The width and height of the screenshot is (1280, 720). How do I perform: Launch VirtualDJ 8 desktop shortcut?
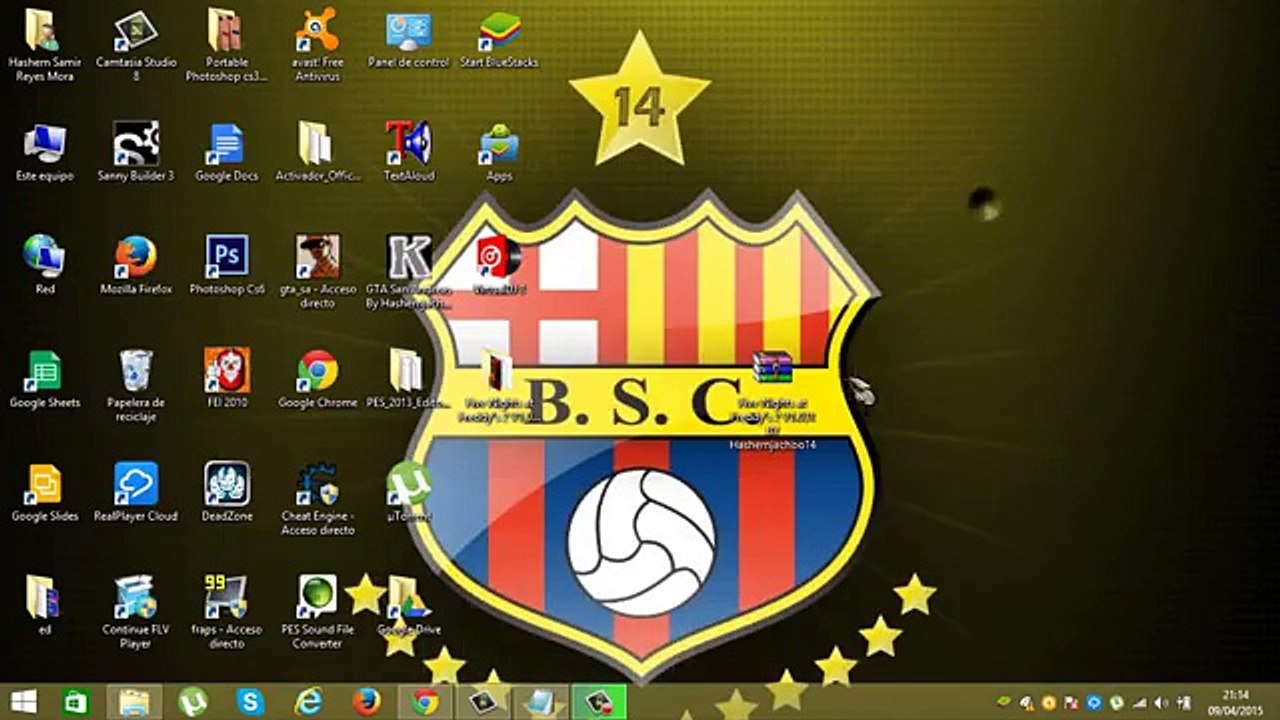click(499, 265)
